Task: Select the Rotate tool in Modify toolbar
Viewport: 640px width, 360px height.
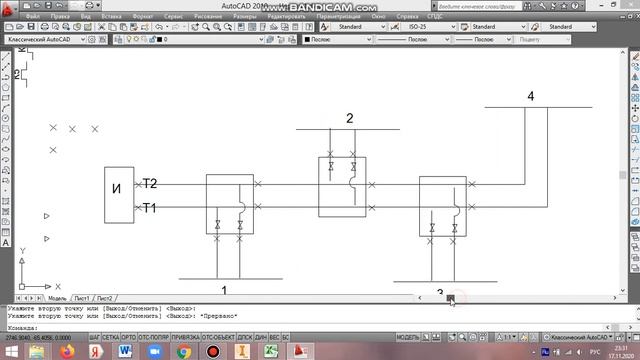Action: pyautogui.click(x=635, y=119)
